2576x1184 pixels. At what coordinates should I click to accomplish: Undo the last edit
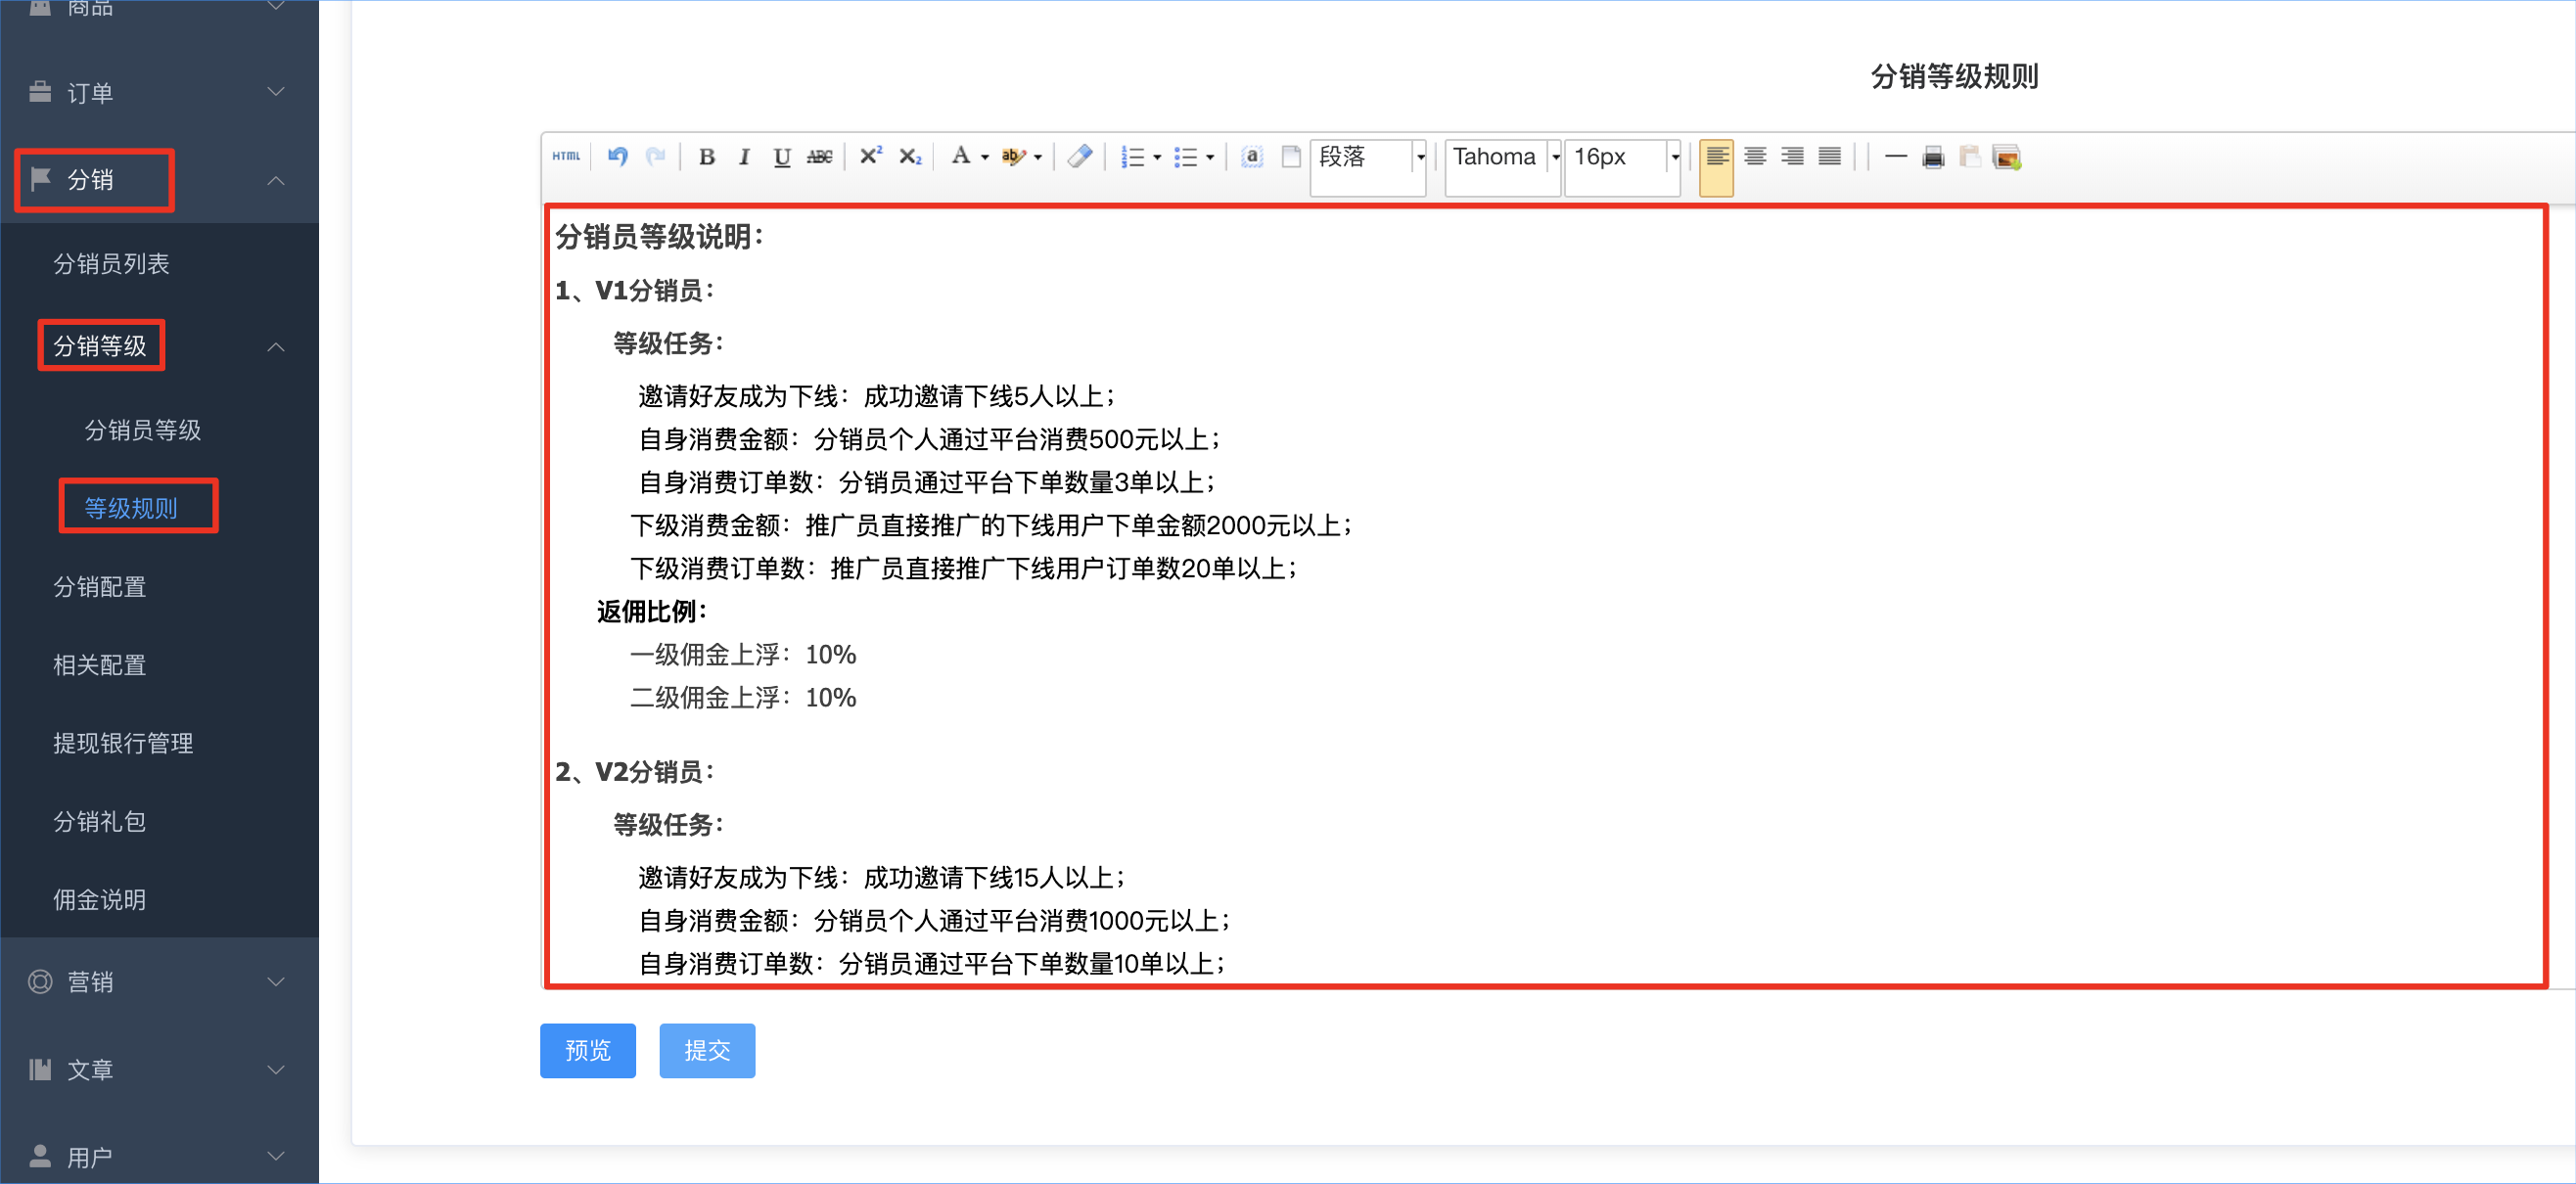click(x=618, y=157)
